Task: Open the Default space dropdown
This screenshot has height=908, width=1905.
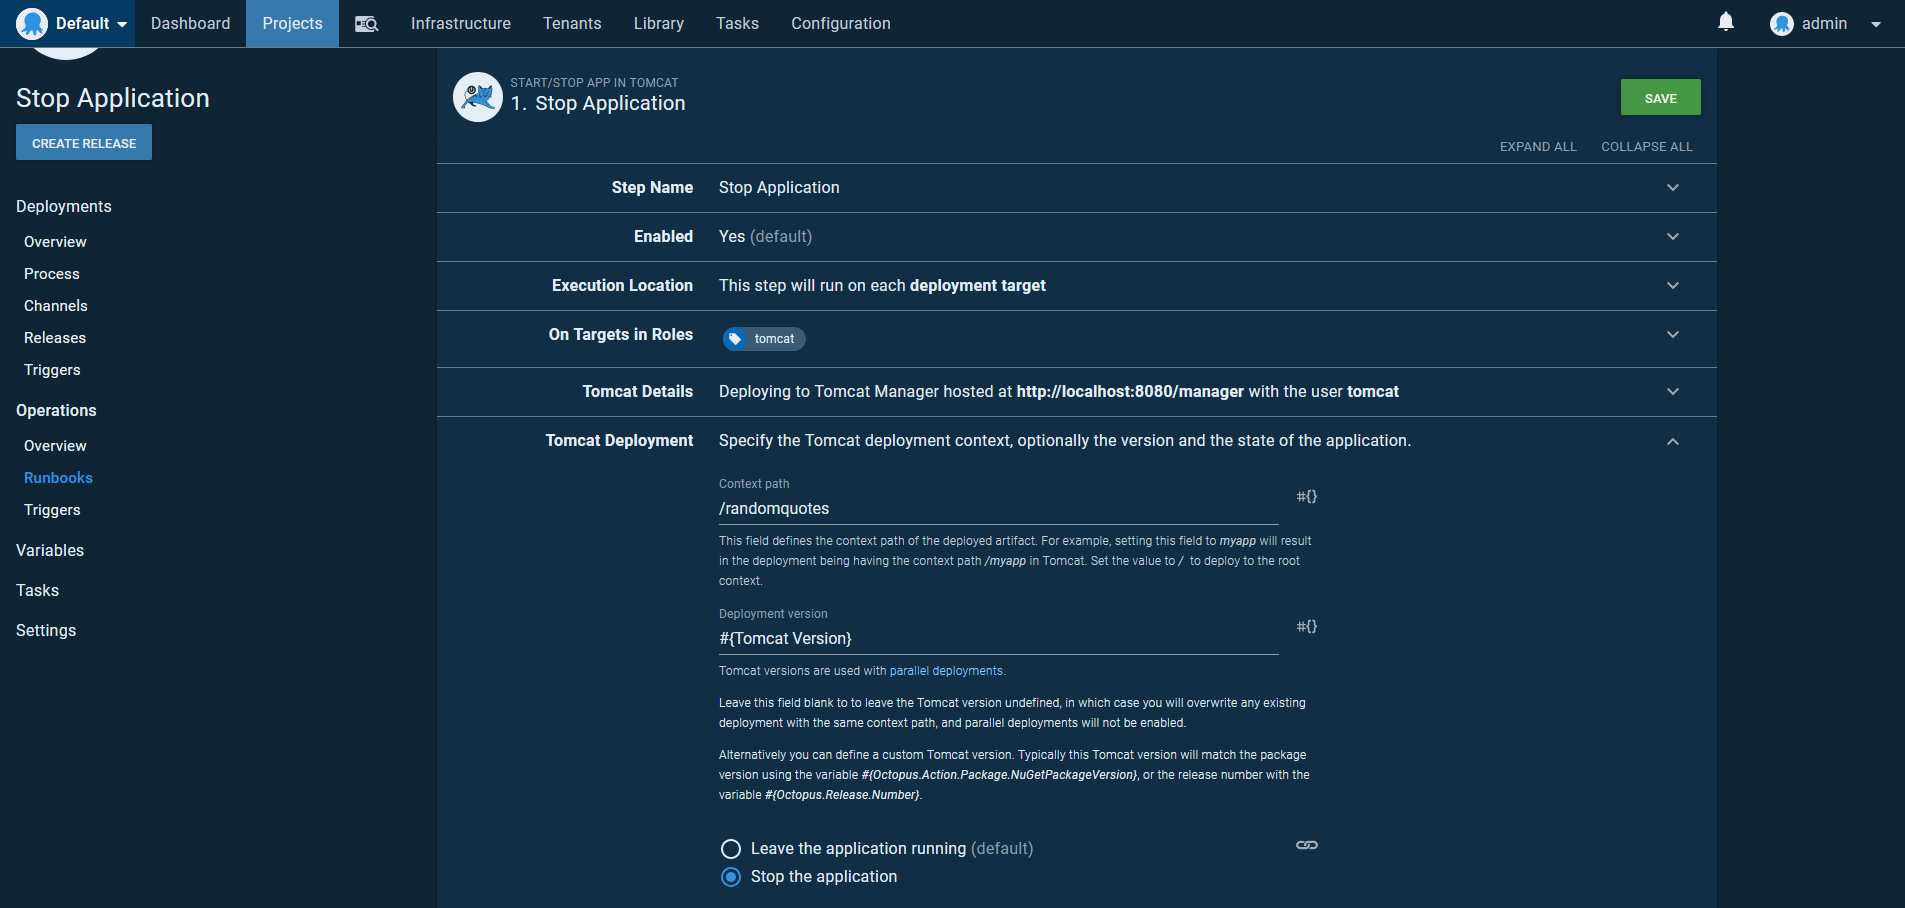Action: 72,24
